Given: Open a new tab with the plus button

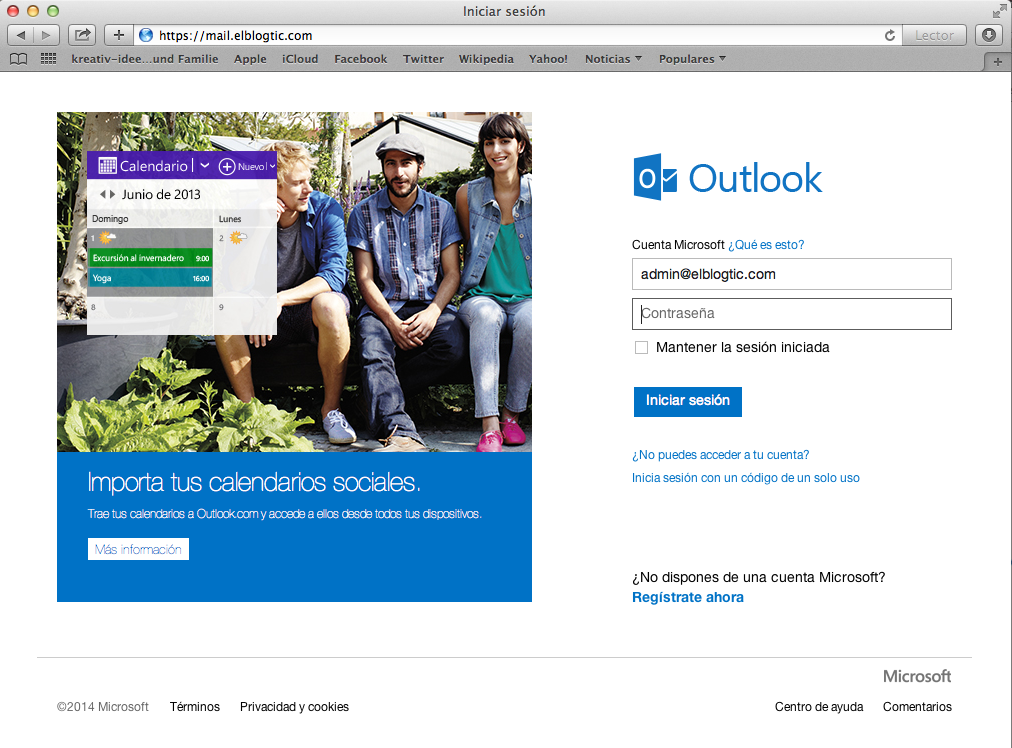Looking at the screenshot, I should [x=997, y=62].
